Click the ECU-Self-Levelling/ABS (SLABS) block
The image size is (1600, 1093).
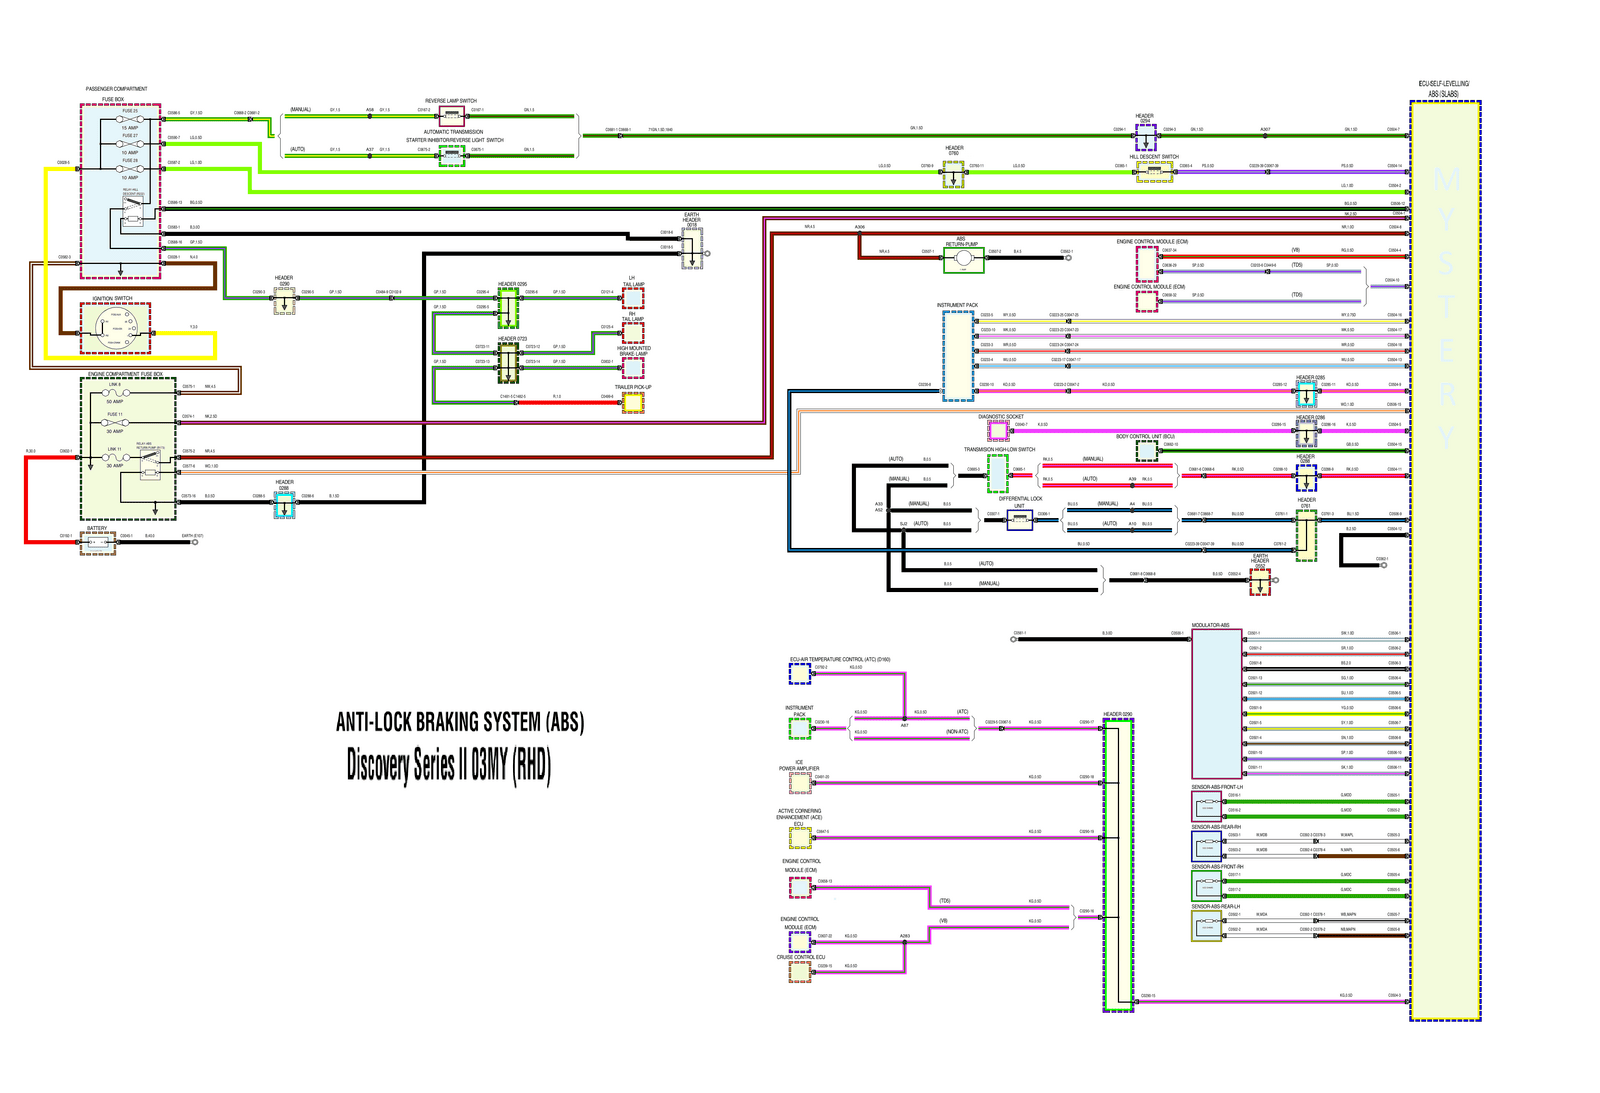1445,560
